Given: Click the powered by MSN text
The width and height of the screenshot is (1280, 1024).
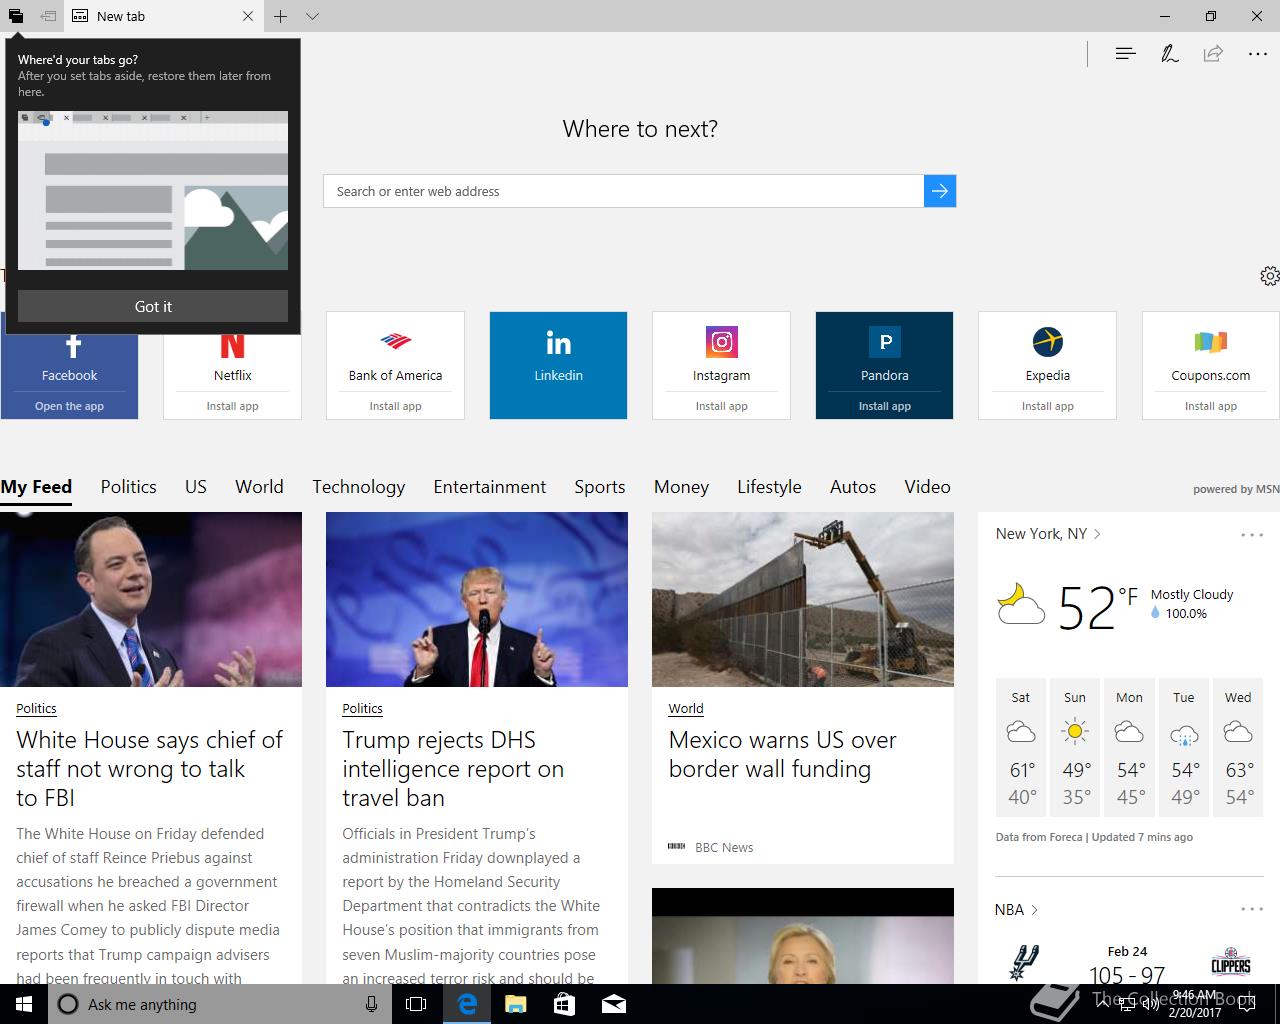Looking at the screenshot, I should (1236, 489).
